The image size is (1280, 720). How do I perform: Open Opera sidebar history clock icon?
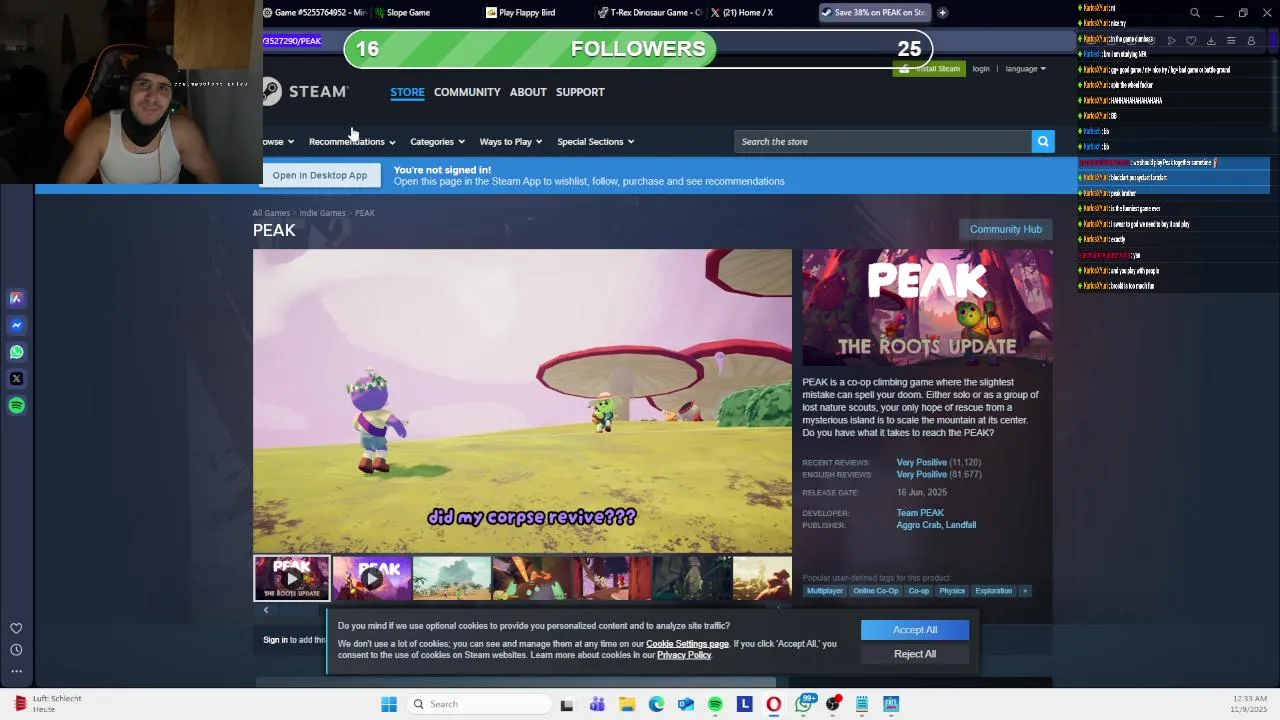(16, 650)
